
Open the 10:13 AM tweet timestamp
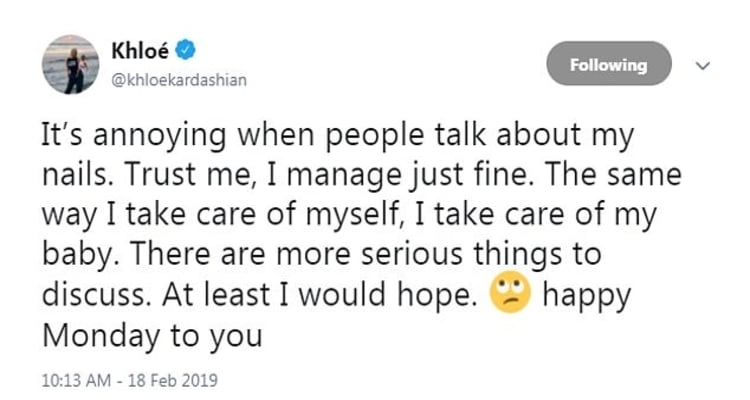tap(76, 381)
